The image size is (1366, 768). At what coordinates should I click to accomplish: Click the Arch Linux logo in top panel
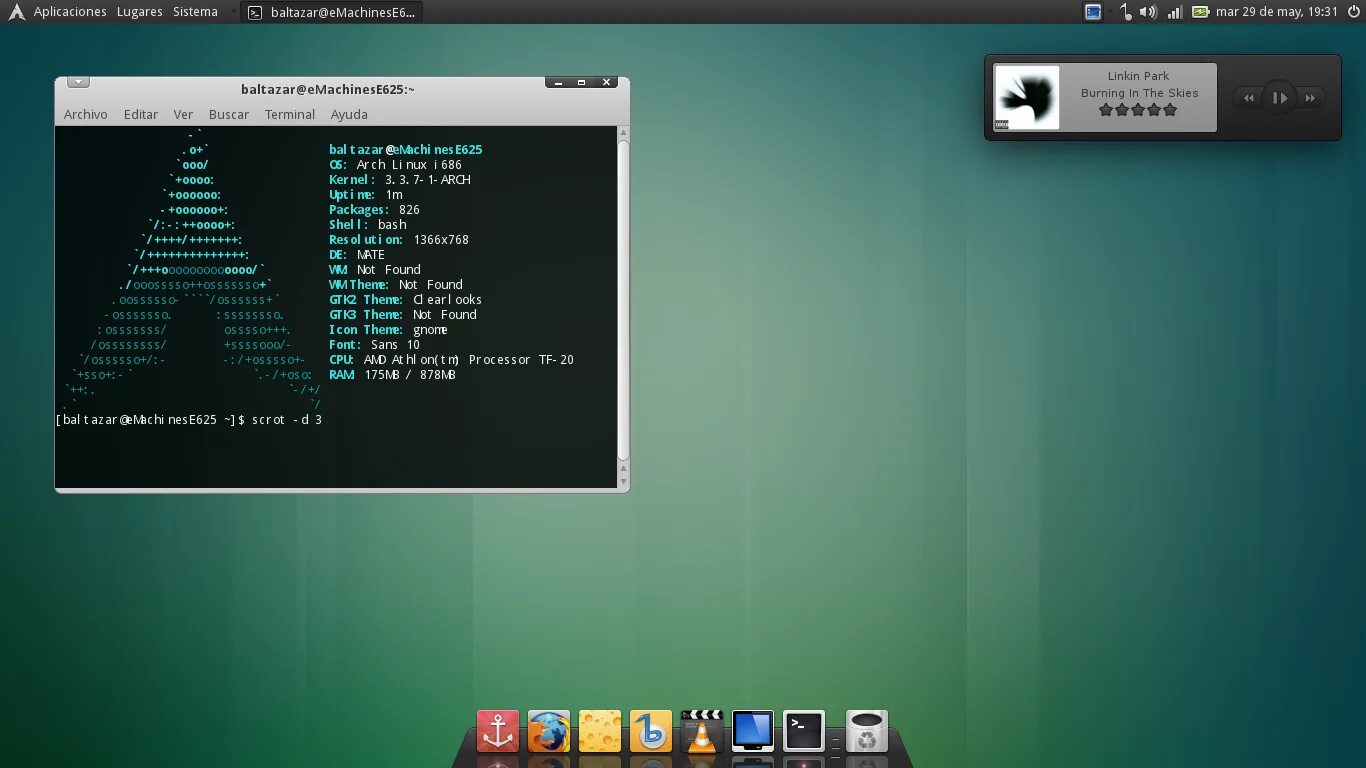(16, 12)
